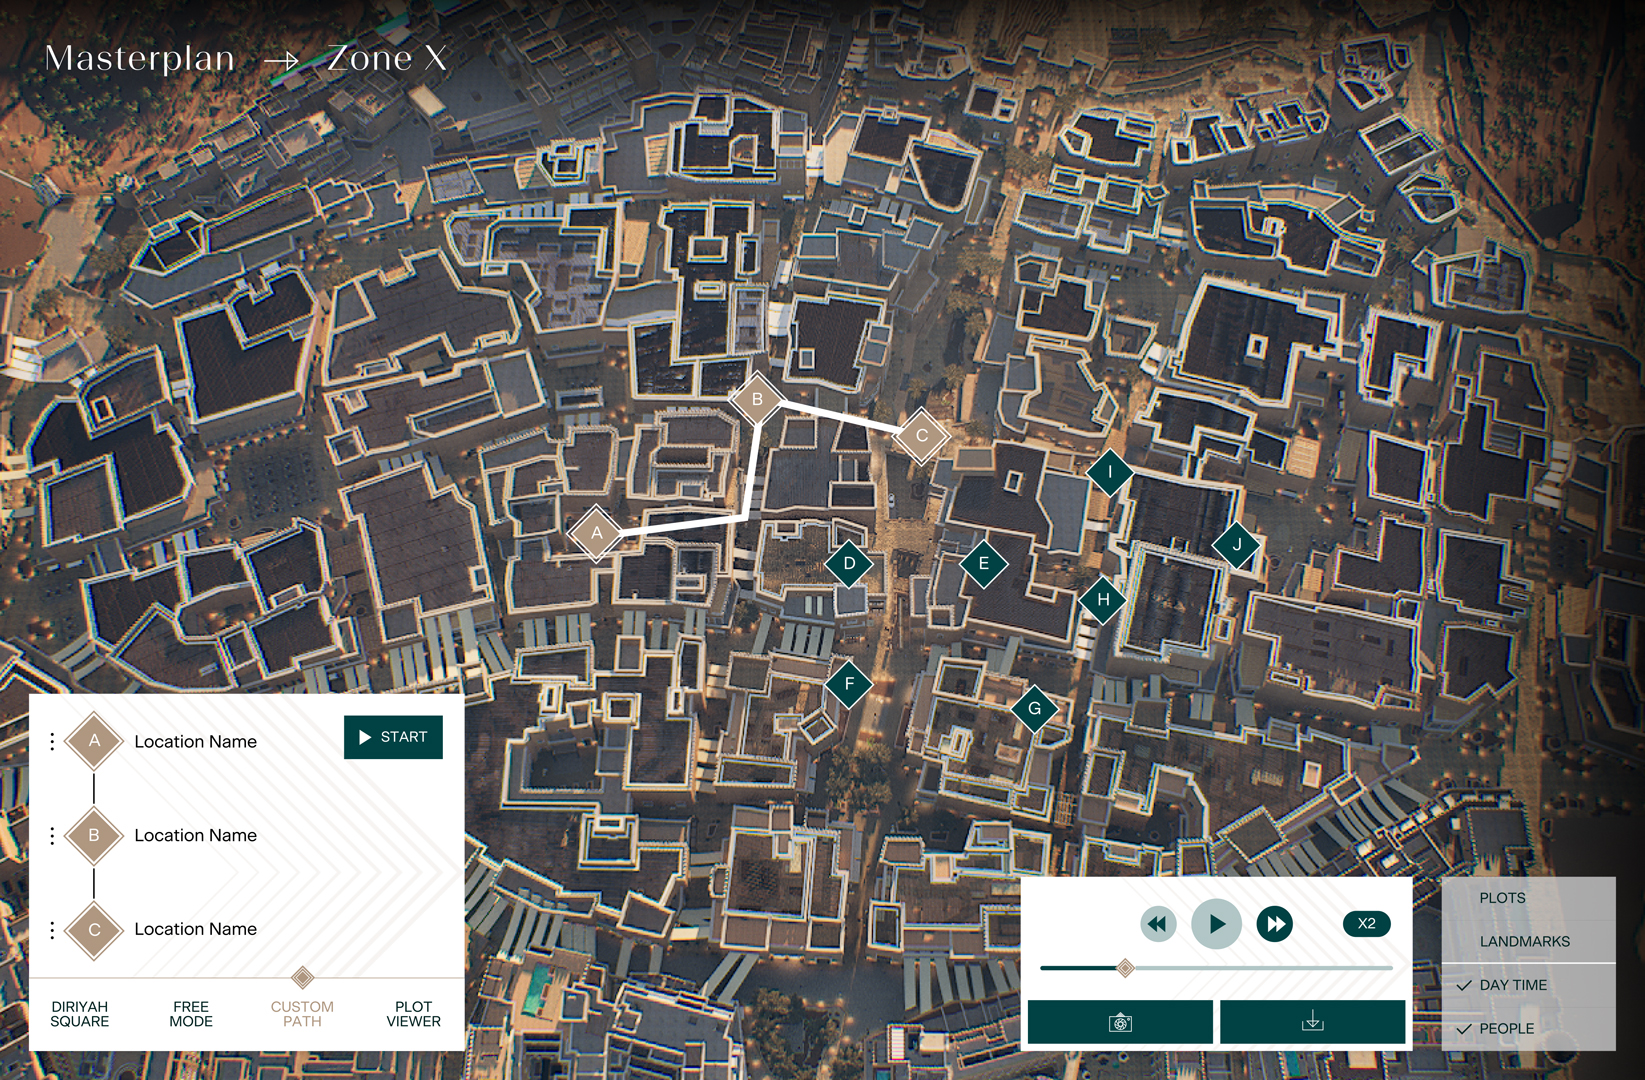This screenshot has height=1080, width=1645.
Task: Select map marker A on the path
Action: [597, 533]
